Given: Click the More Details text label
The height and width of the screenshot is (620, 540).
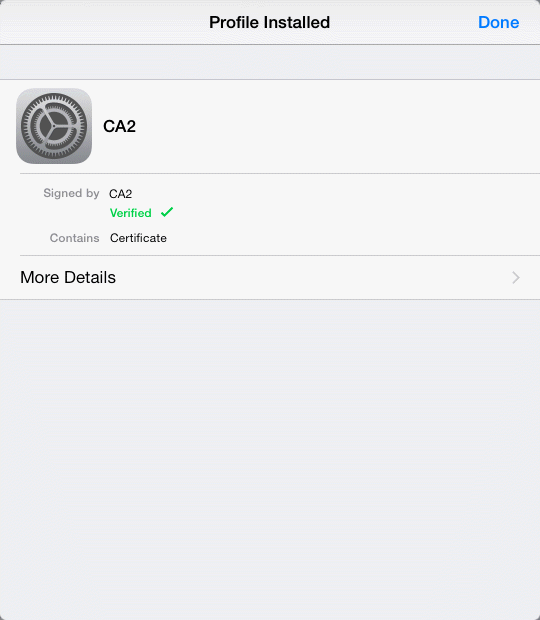Looking at the screenshot, I should tap(68, 278).
